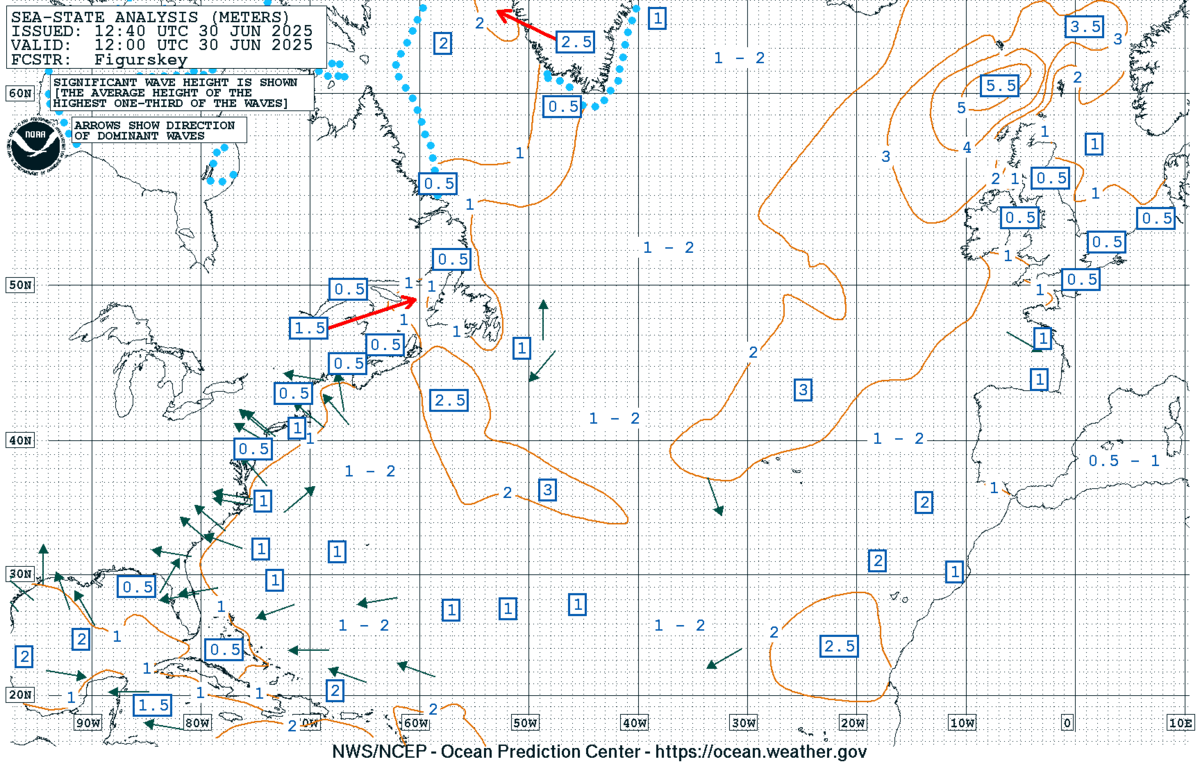Click the boxed 2.5 value off West Africa
Image resolution: width=1200 pixels, height=764 pixels.
click(x=838, y=647)
